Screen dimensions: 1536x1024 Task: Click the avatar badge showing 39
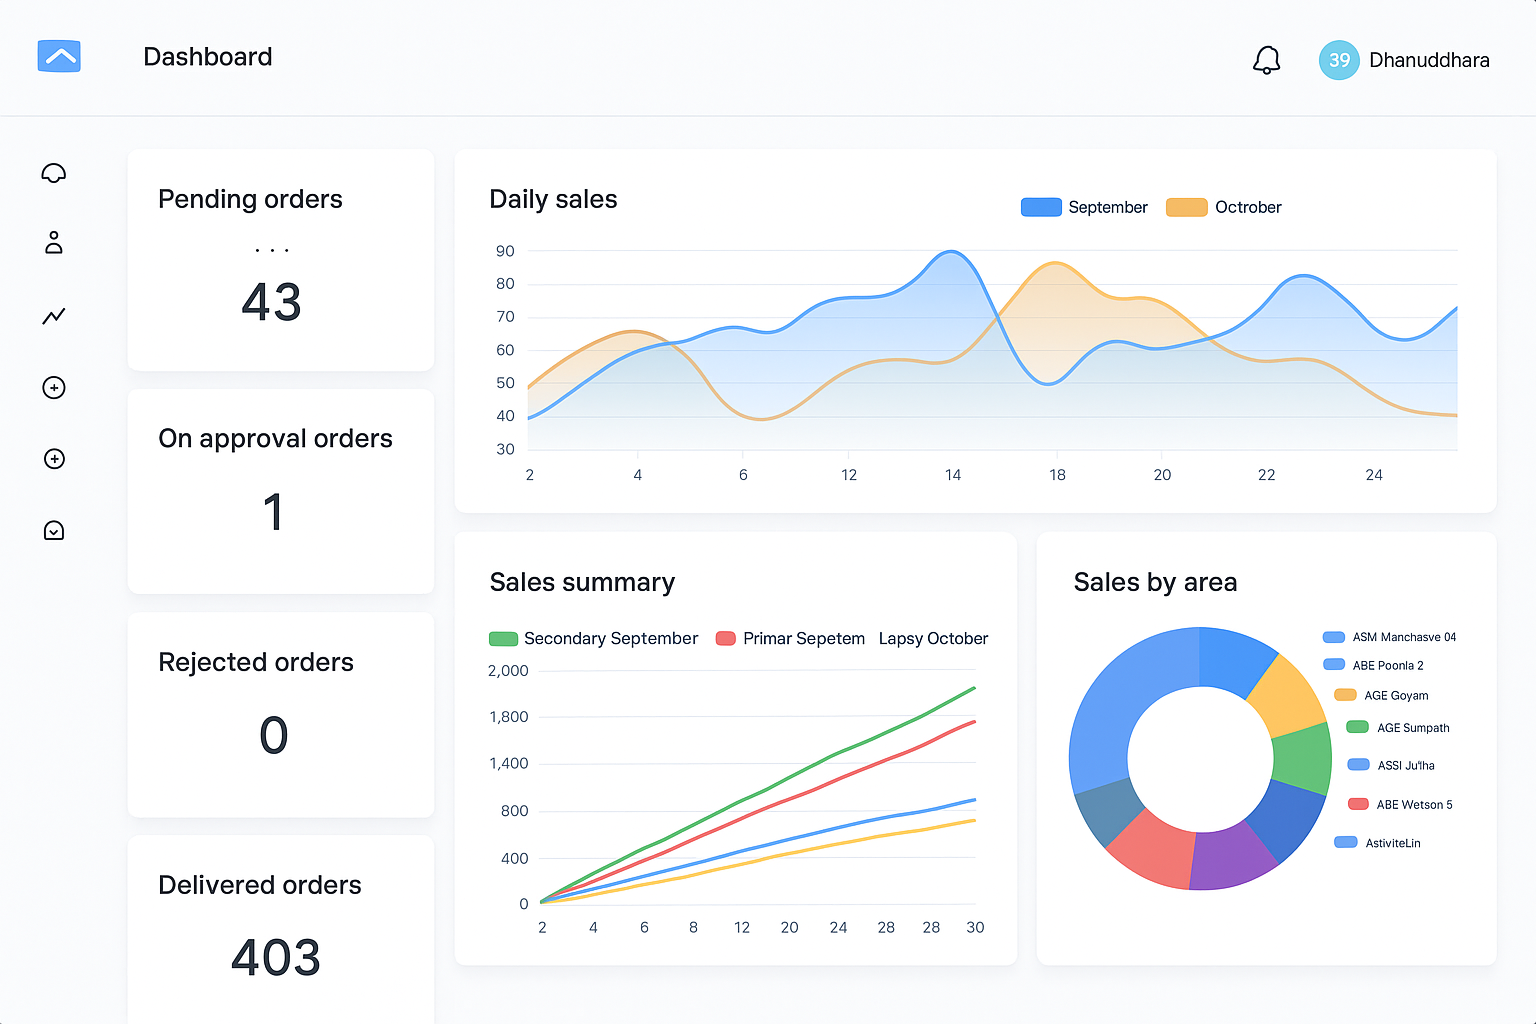click(x=1338, y=60)
